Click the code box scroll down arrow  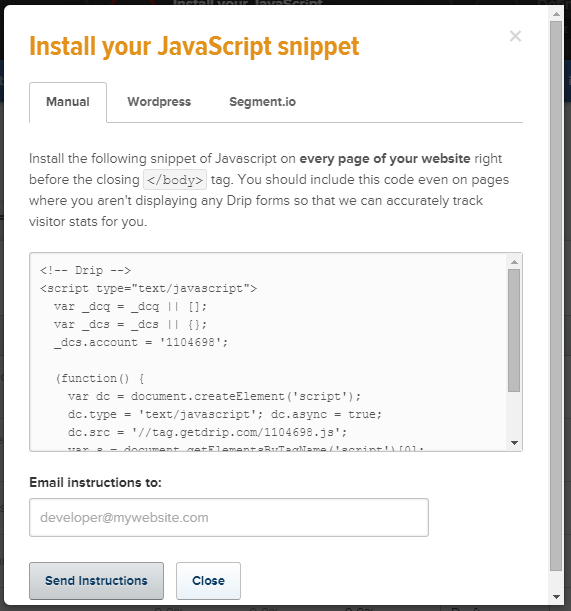[x=514, y=443]
